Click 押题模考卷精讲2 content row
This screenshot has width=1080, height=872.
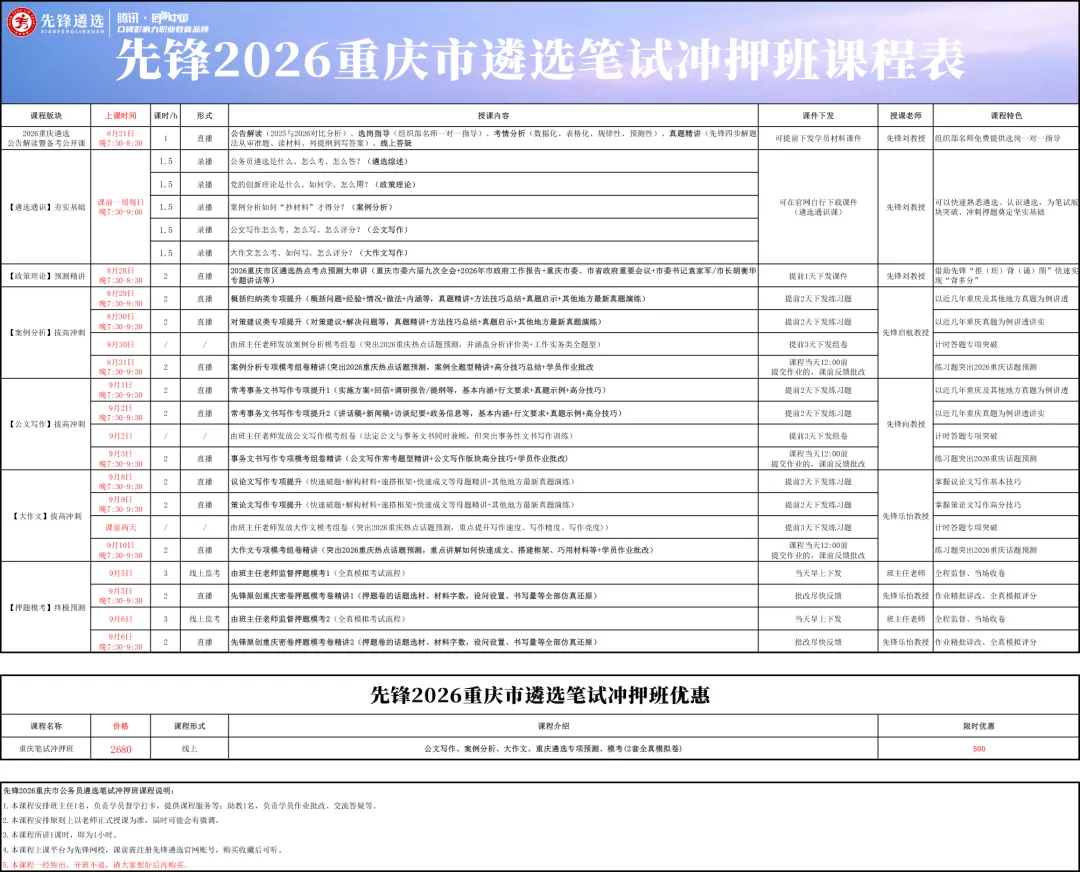493,642
